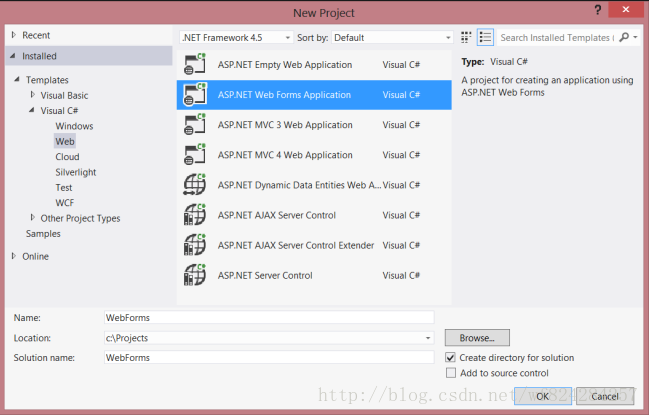Click the Dynamic Data Entities globe icon
Viewport: 649px width, 415px height.
click(x=195, y=185)
